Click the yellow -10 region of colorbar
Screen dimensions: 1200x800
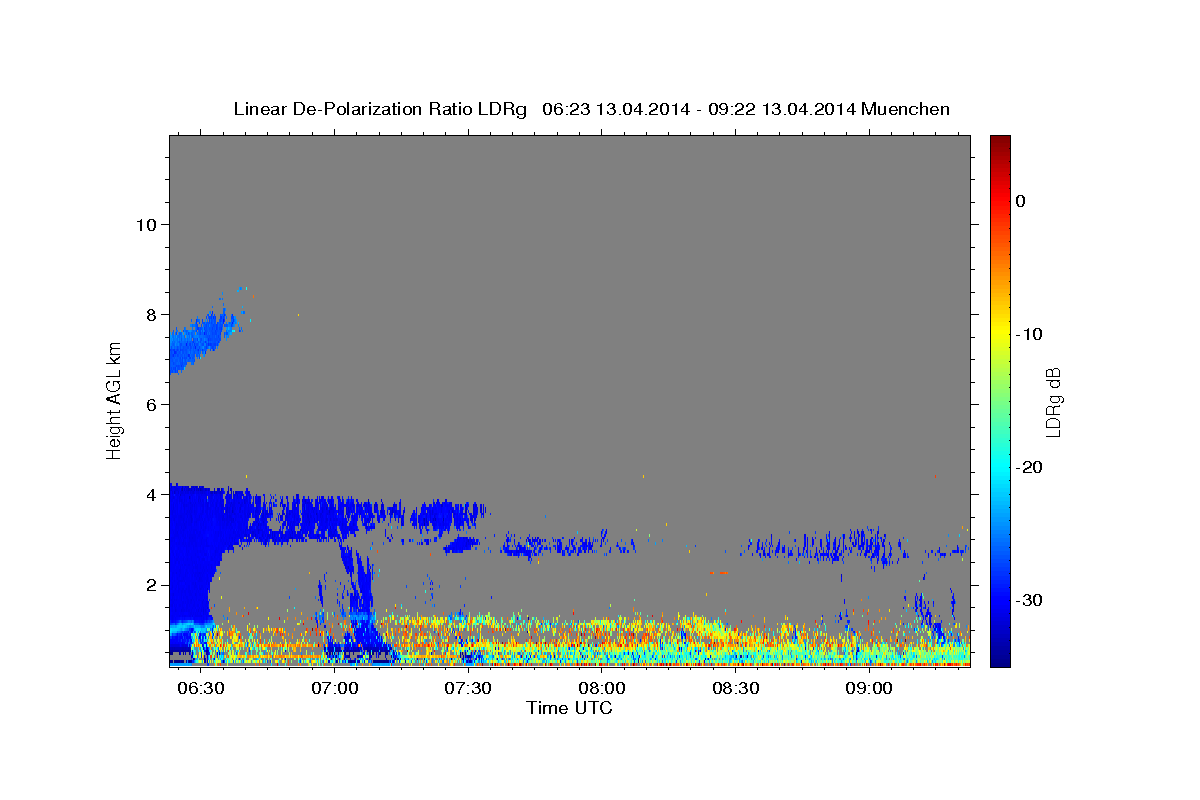[1000, 333]
